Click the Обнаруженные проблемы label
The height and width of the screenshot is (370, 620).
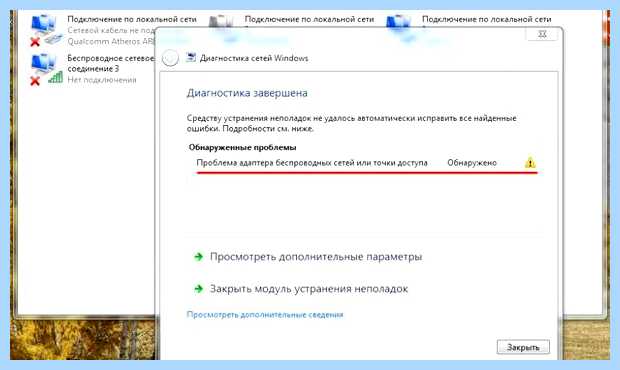click(242, 147)
